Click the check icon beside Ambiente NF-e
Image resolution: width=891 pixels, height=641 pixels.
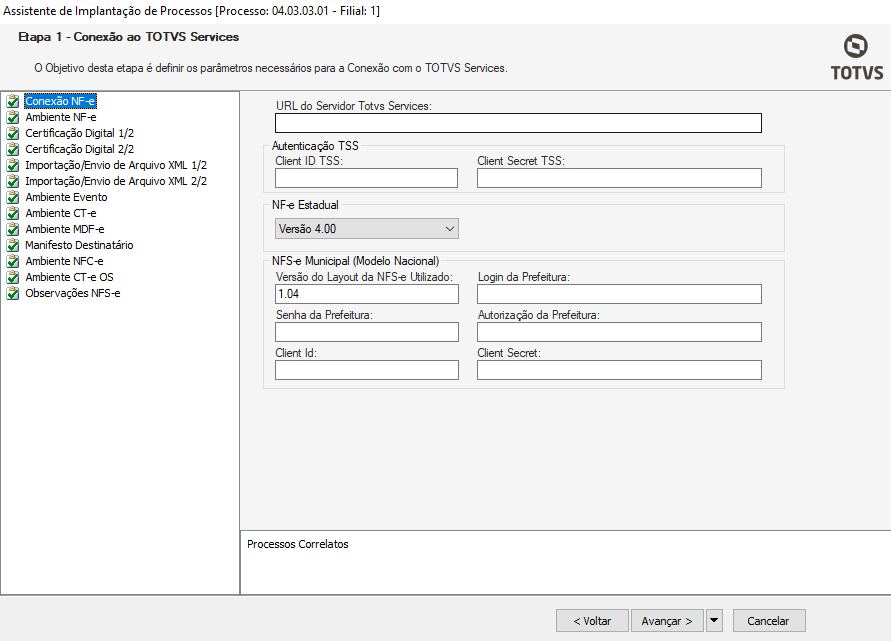tap(13, 117)
